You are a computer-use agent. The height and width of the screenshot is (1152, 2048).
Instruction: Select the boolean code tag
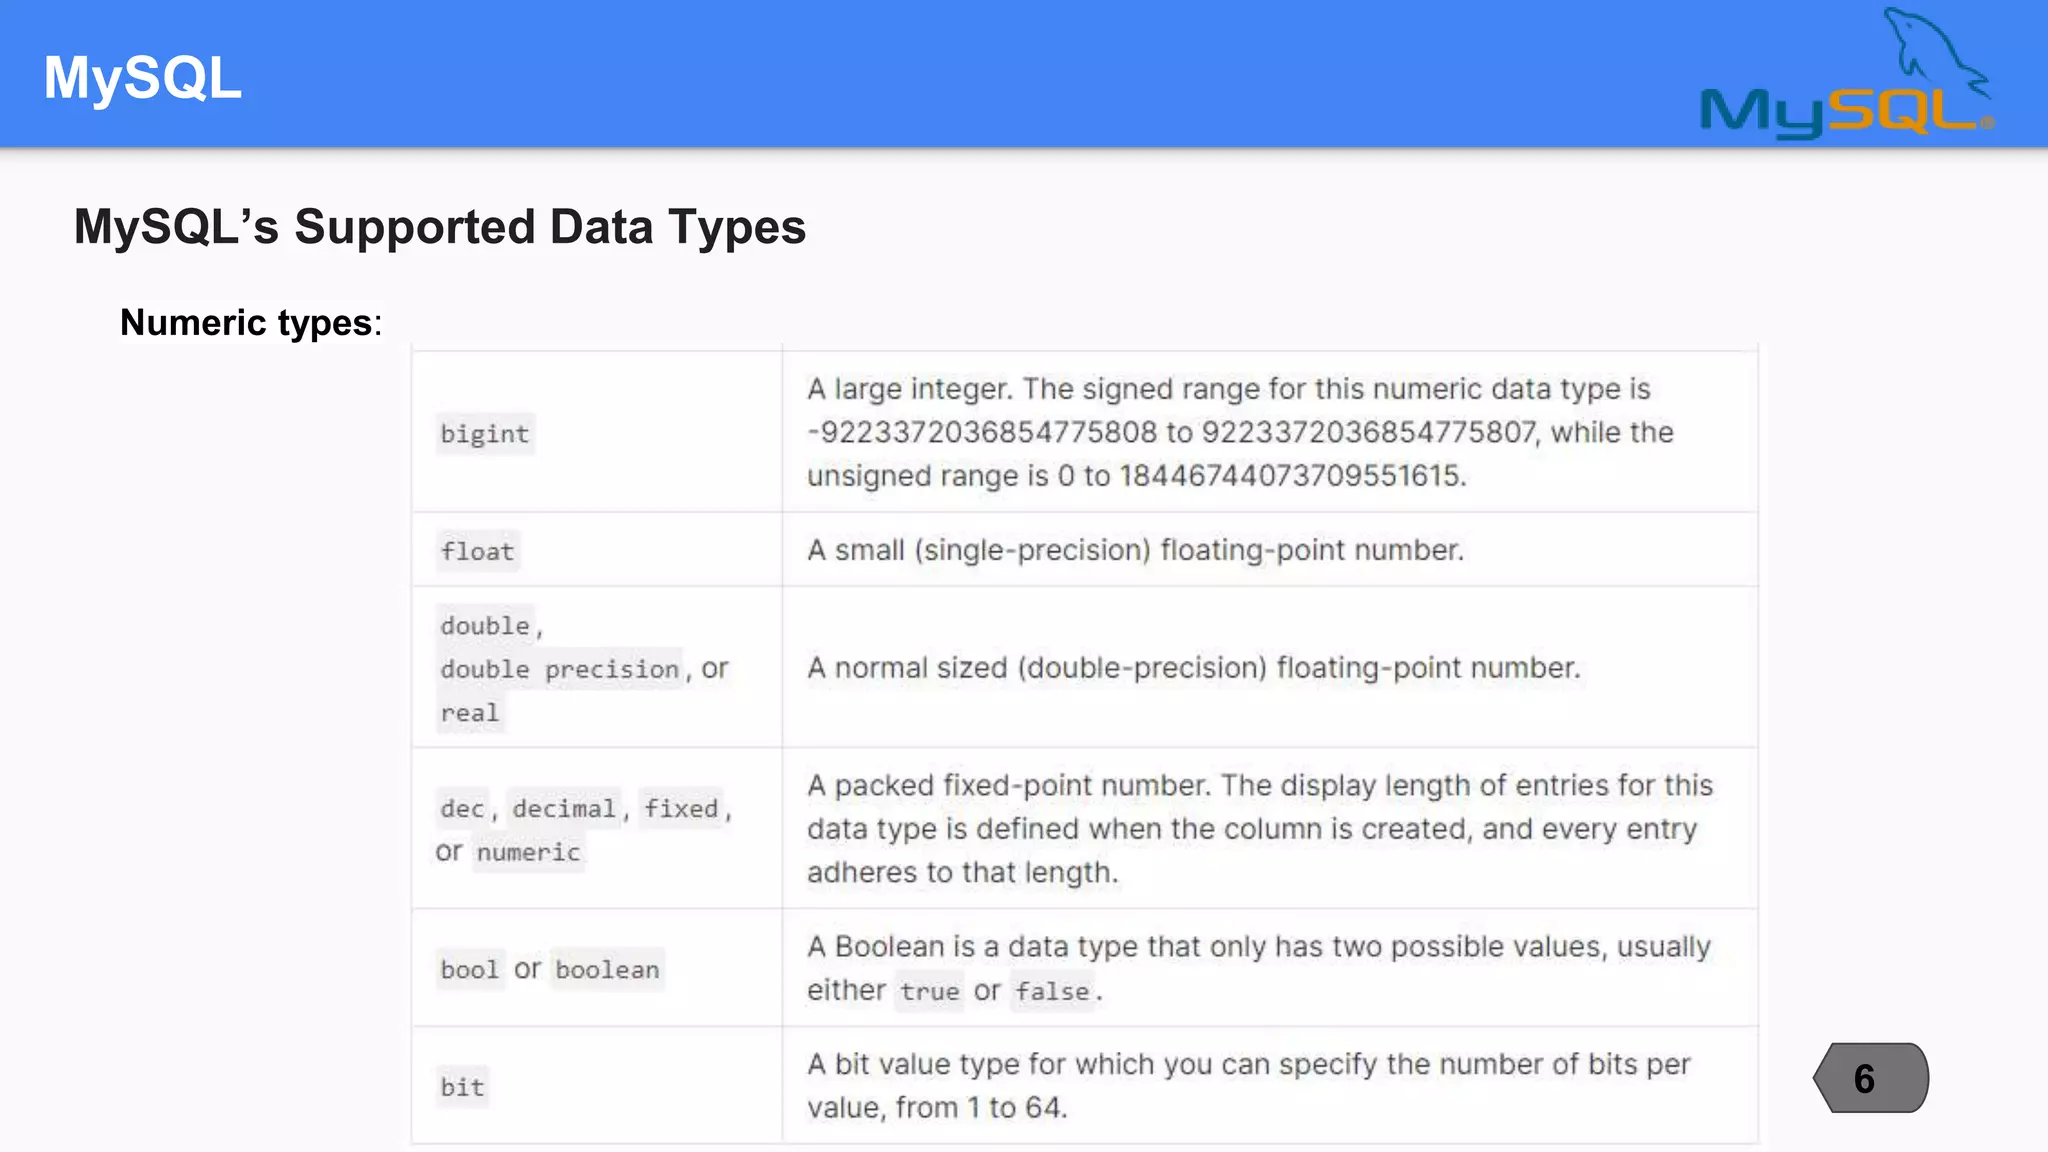click(607, 969)
